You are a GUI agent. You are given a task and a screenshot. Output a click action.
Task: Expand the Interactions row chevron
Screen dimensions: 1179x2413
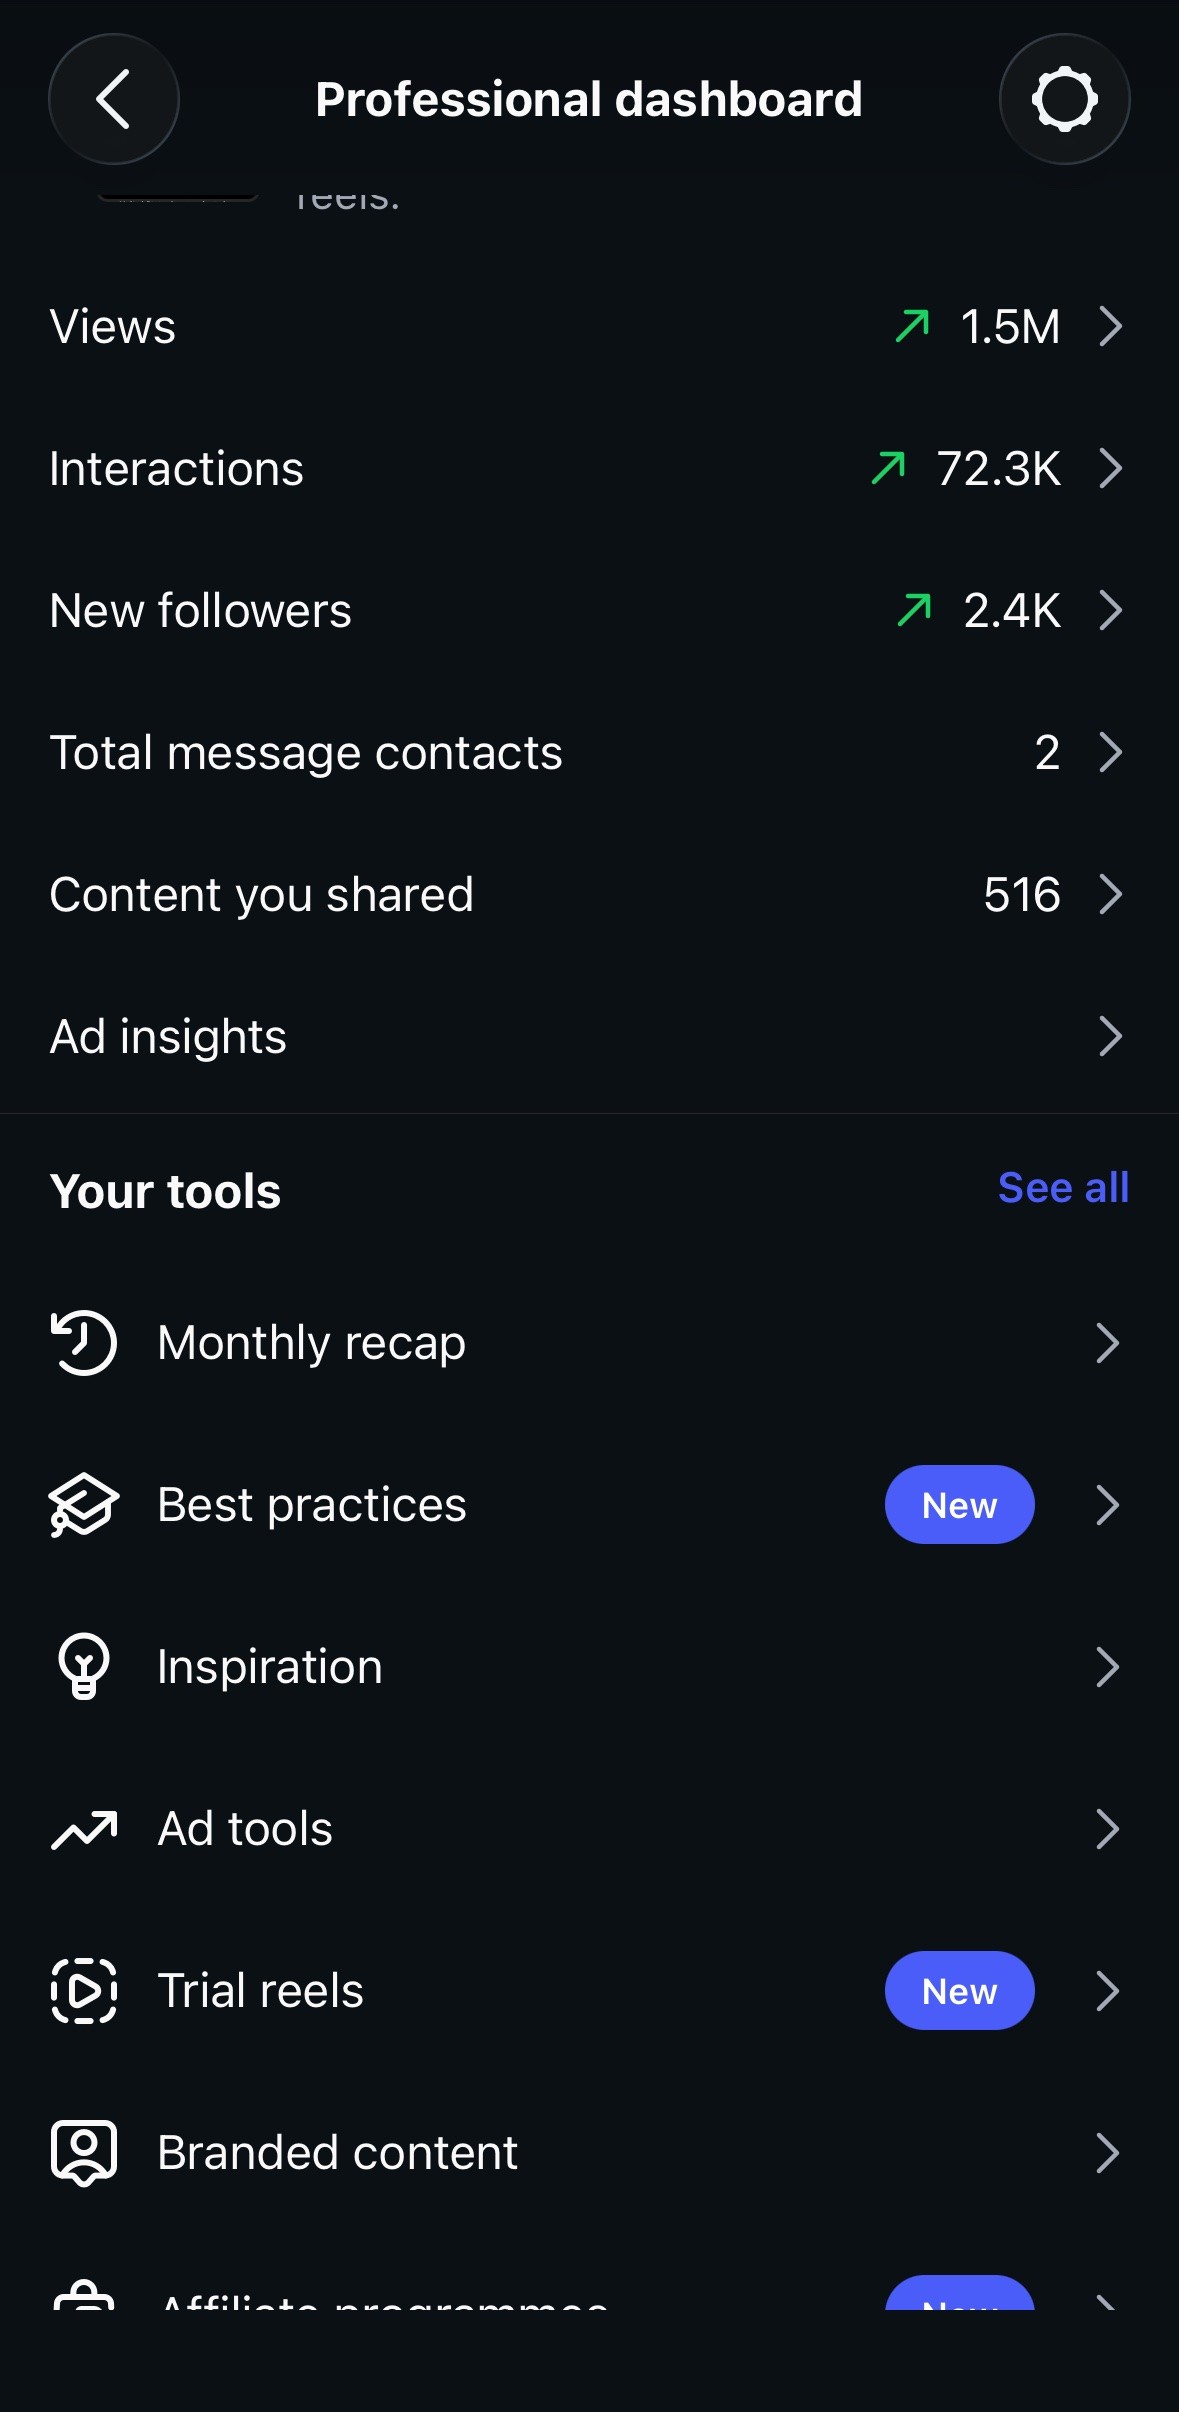(x=1110, y=468)
